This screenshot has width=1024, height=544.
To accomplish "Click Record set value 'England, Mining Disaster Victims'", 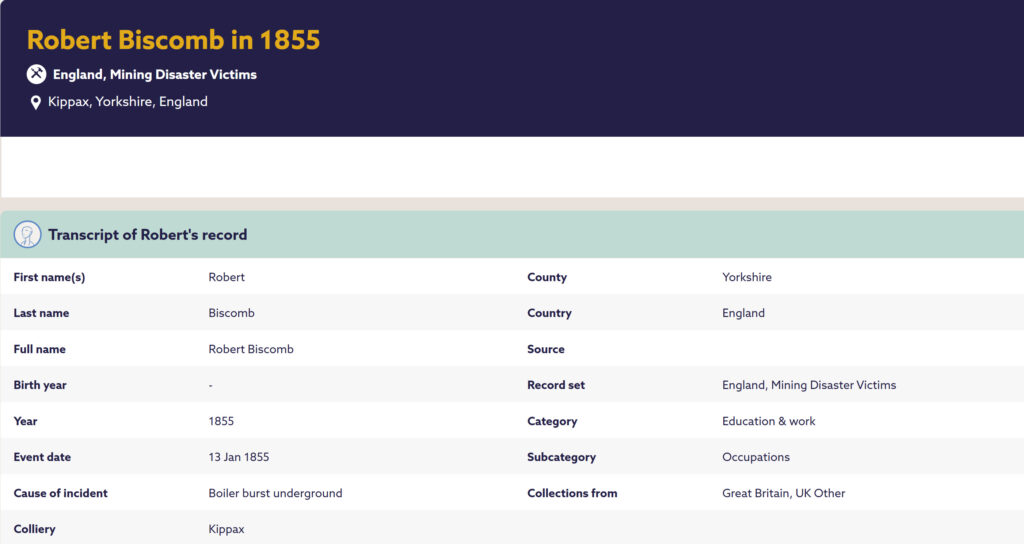I will (x=809, y=385).
